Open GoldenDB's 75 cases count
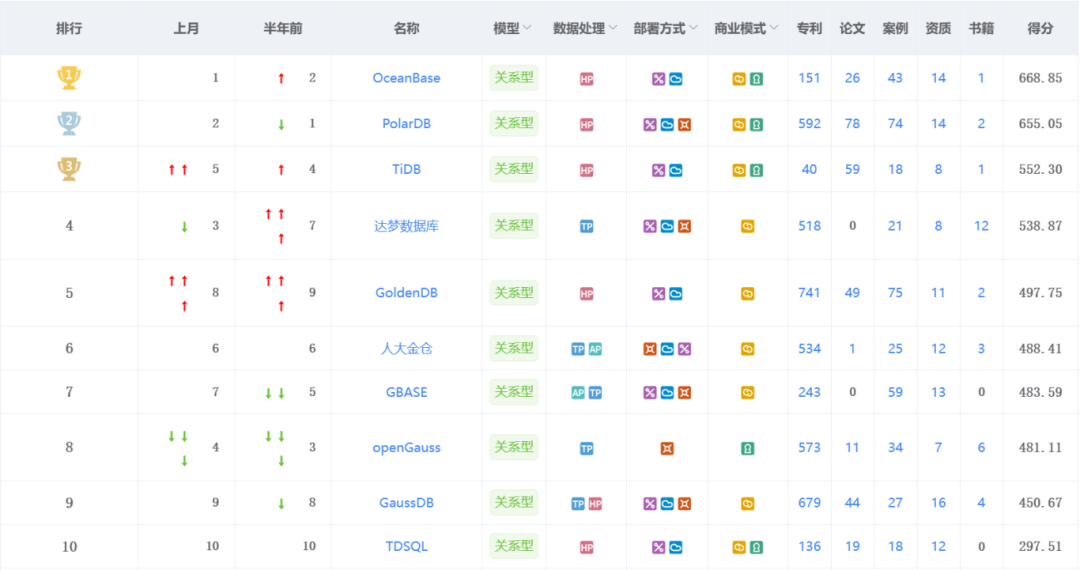 (x=895, y=293)
